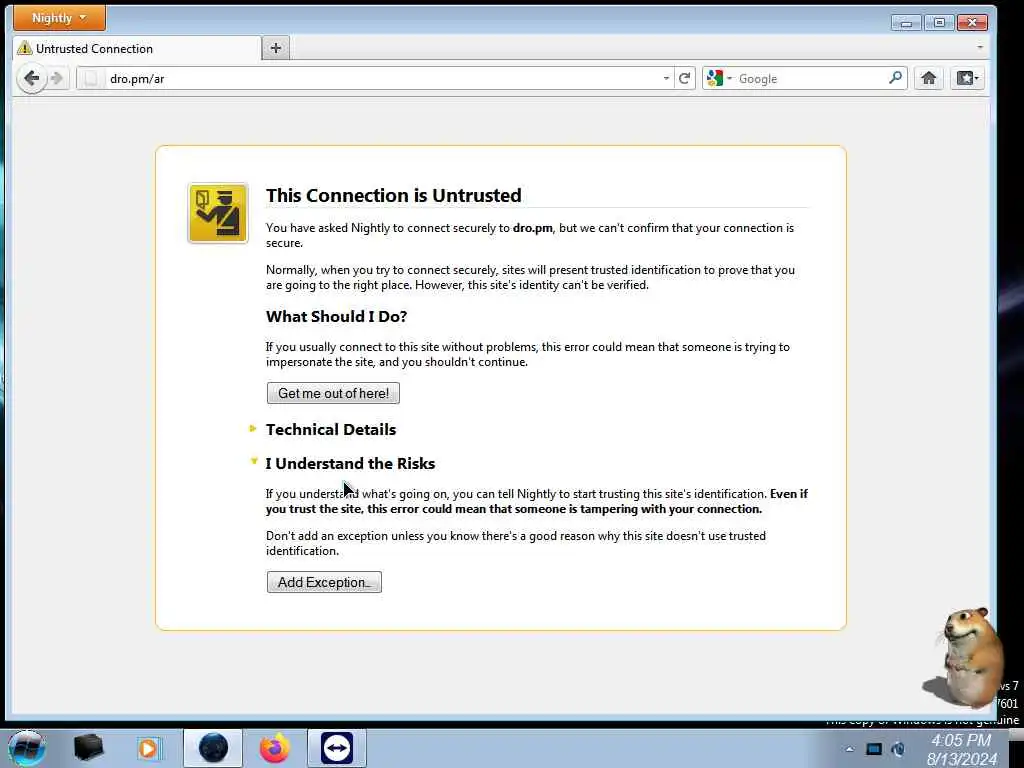Reload the current page
The width and height of the screenshot is (1024, 768).
point(684,78)
